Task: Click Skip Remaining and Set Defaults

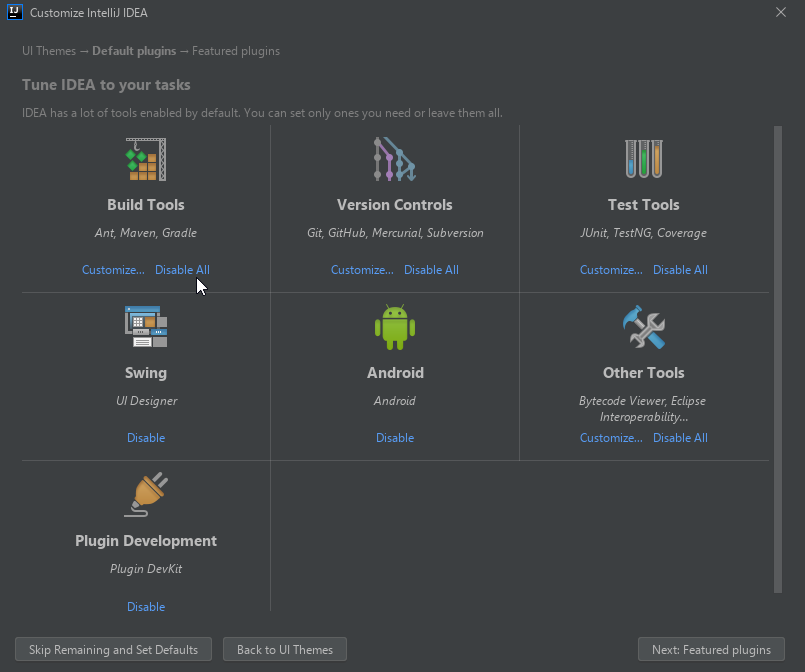Action: pyautogui.click(x=113, y=650)
